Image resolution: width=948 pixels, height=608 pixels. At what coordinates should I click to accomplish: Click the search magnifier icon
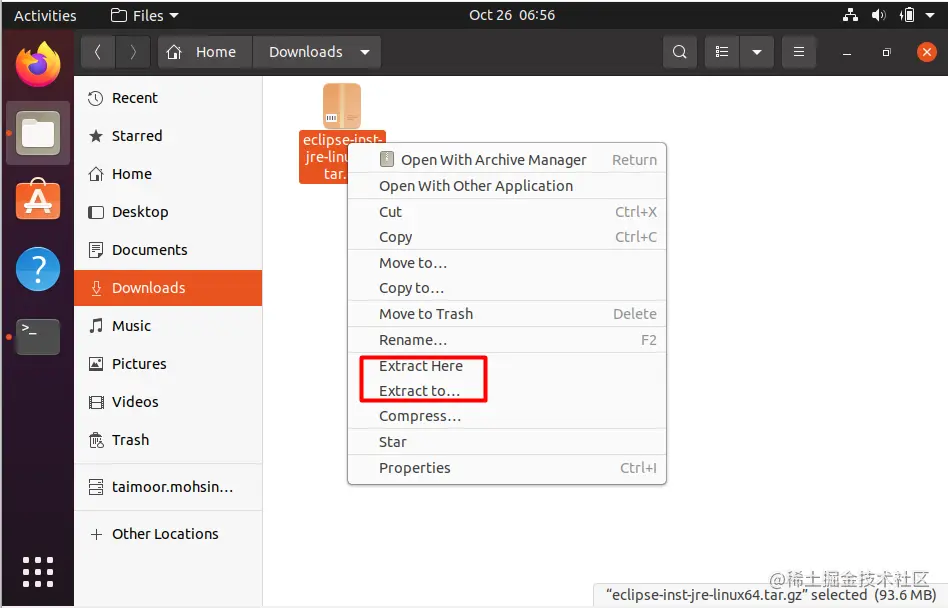coord(680,52)
